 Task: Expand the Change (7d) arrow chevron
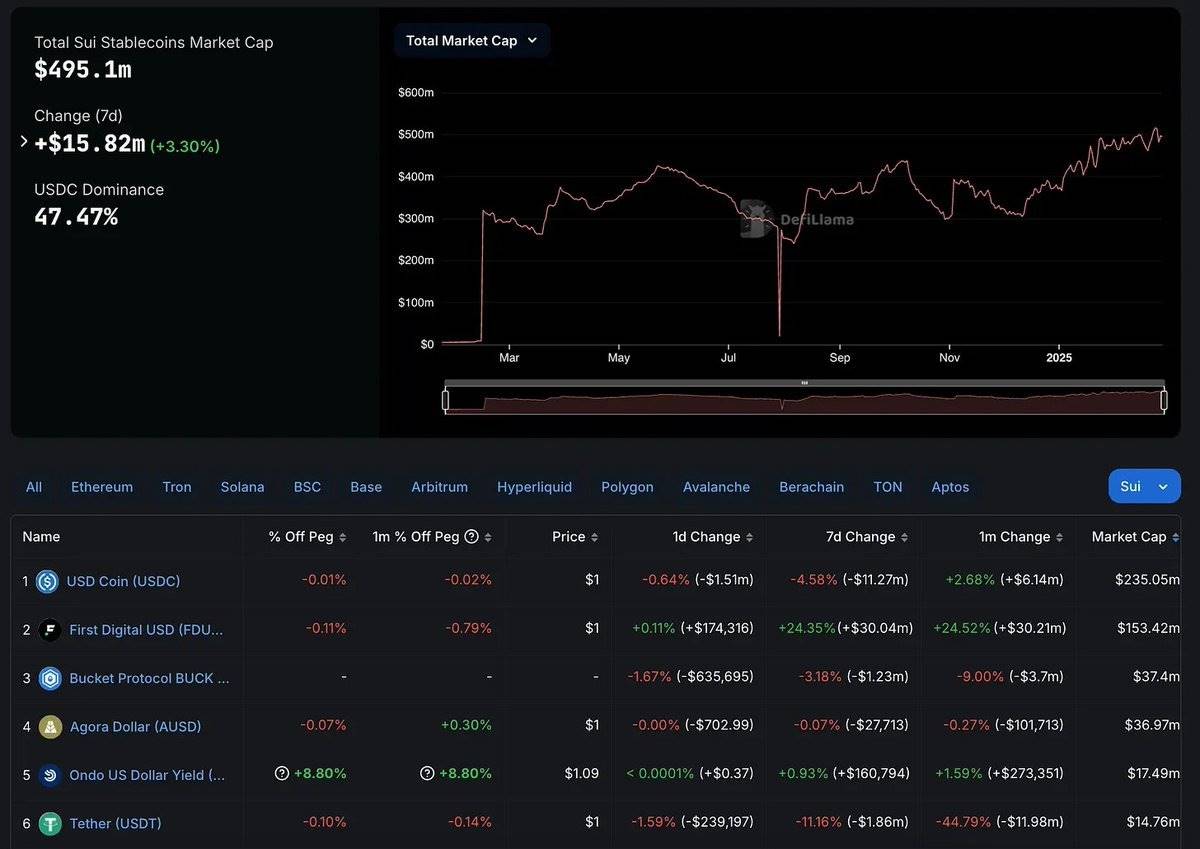24,142
